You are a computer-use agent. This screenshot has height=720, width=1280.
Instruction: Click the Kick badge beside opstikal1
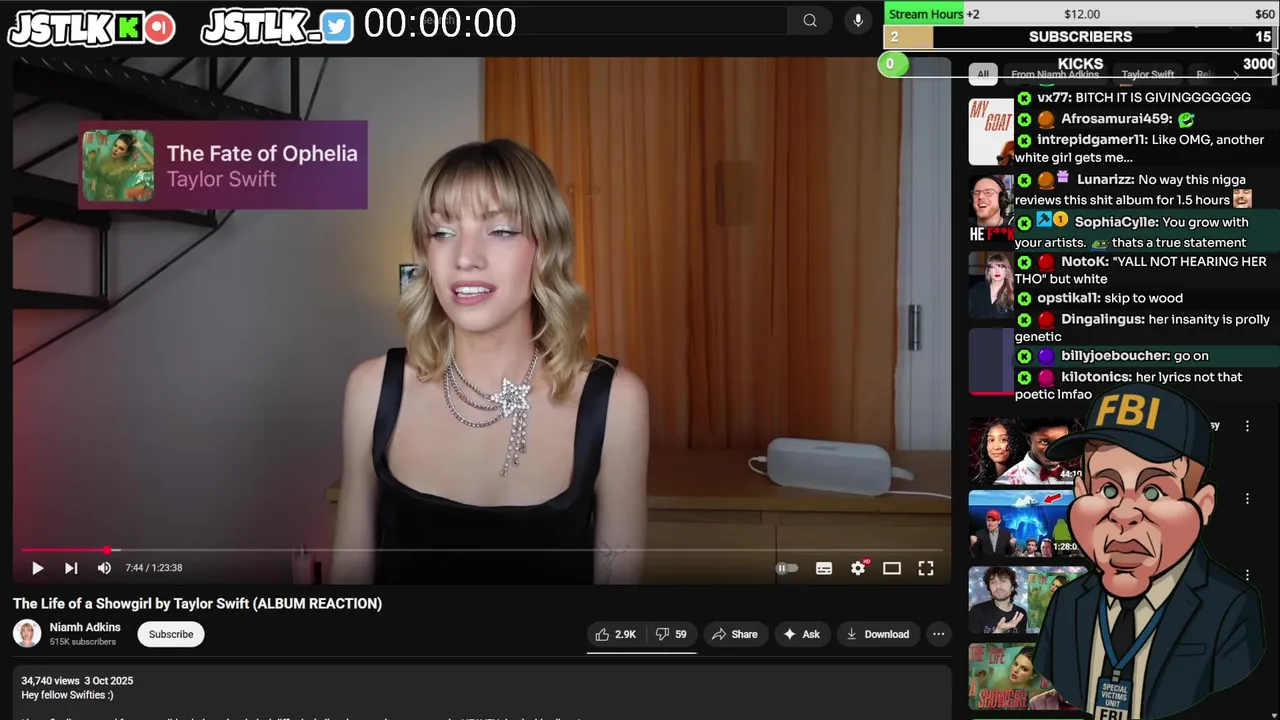tap(1024, 299)
